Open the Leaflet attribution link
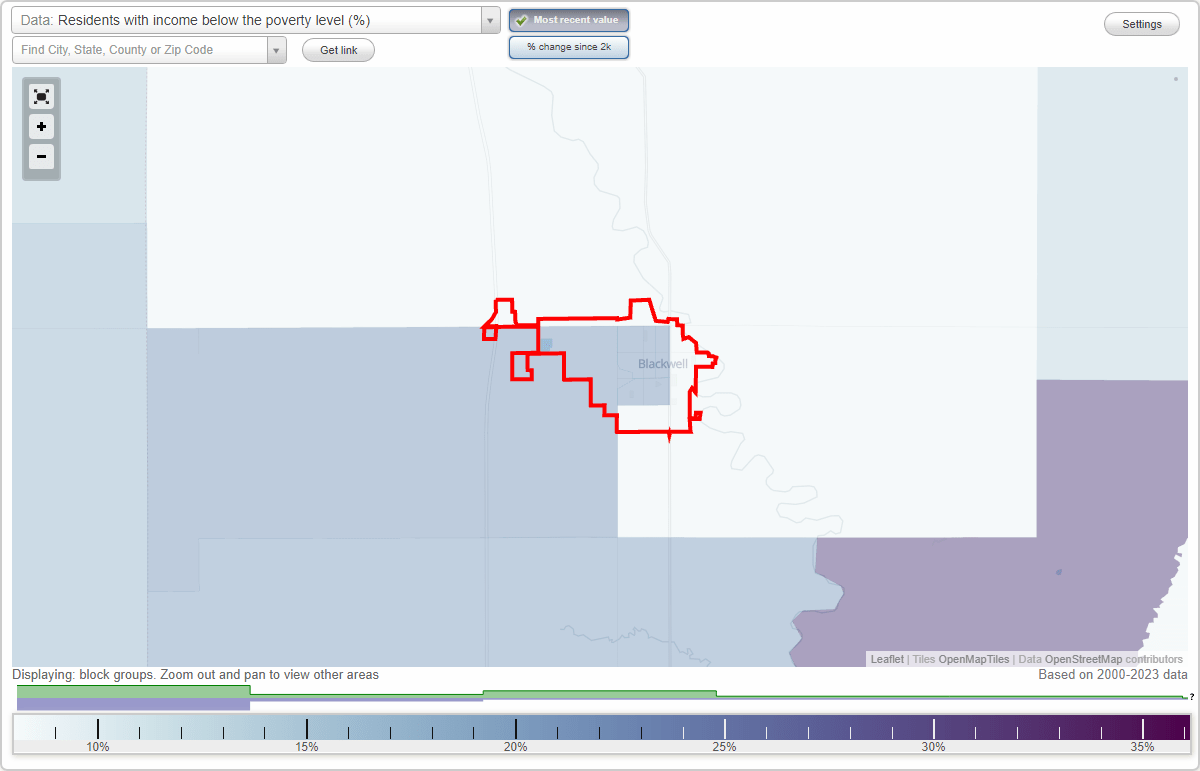Viewport: 1200px width, 771px height. tap(886, 659)
